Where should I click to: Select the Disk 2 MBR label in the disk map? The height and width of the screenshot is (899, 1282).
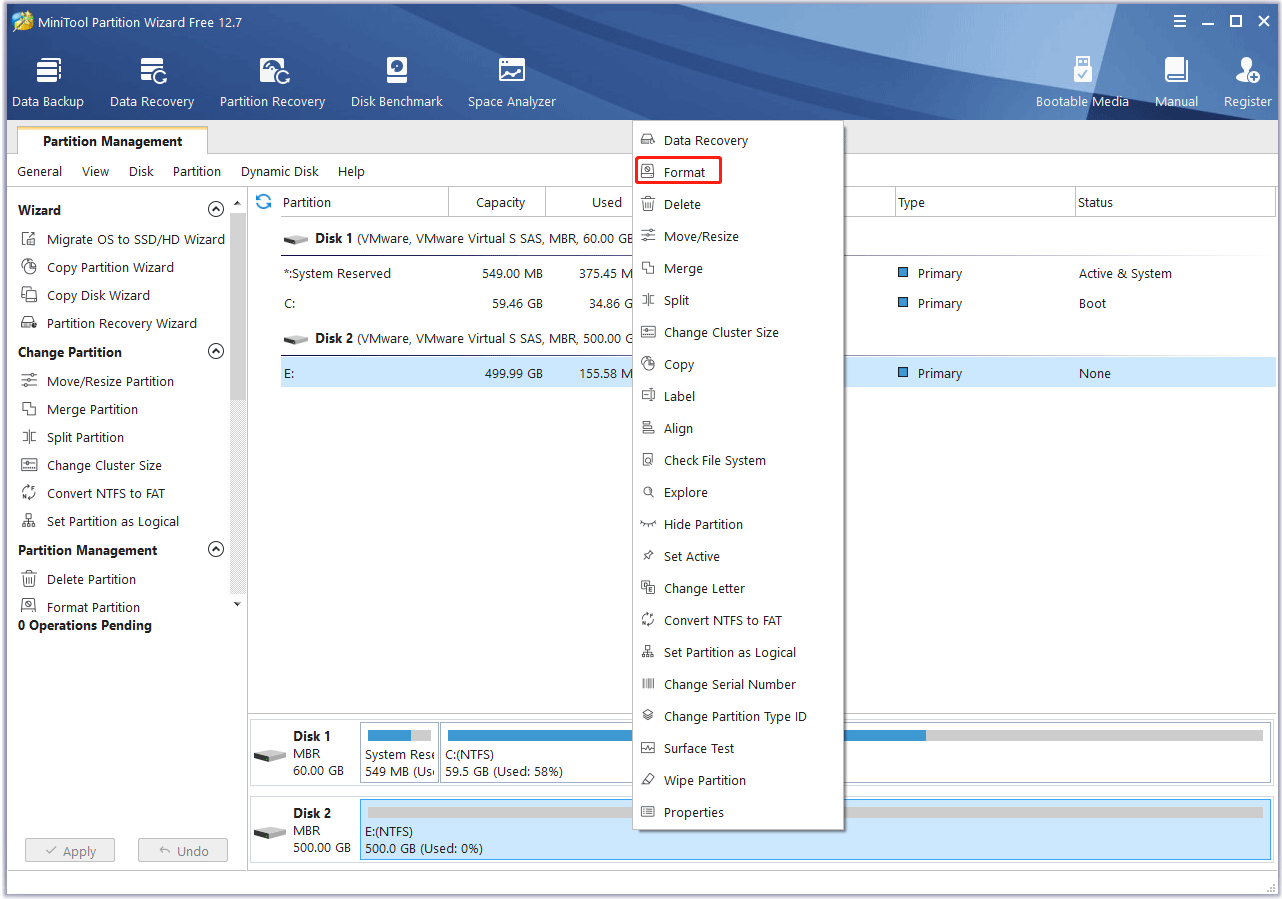[304, 830]
